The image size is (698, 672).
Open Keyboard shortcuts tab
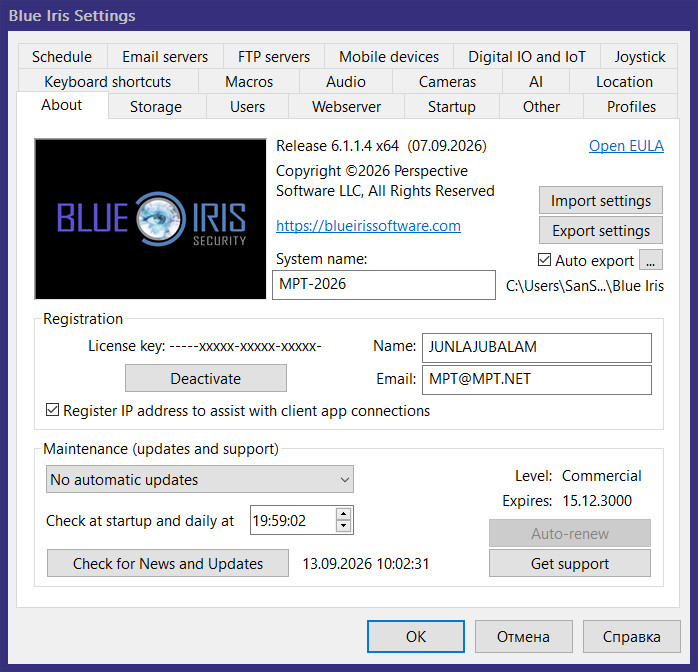108,81
